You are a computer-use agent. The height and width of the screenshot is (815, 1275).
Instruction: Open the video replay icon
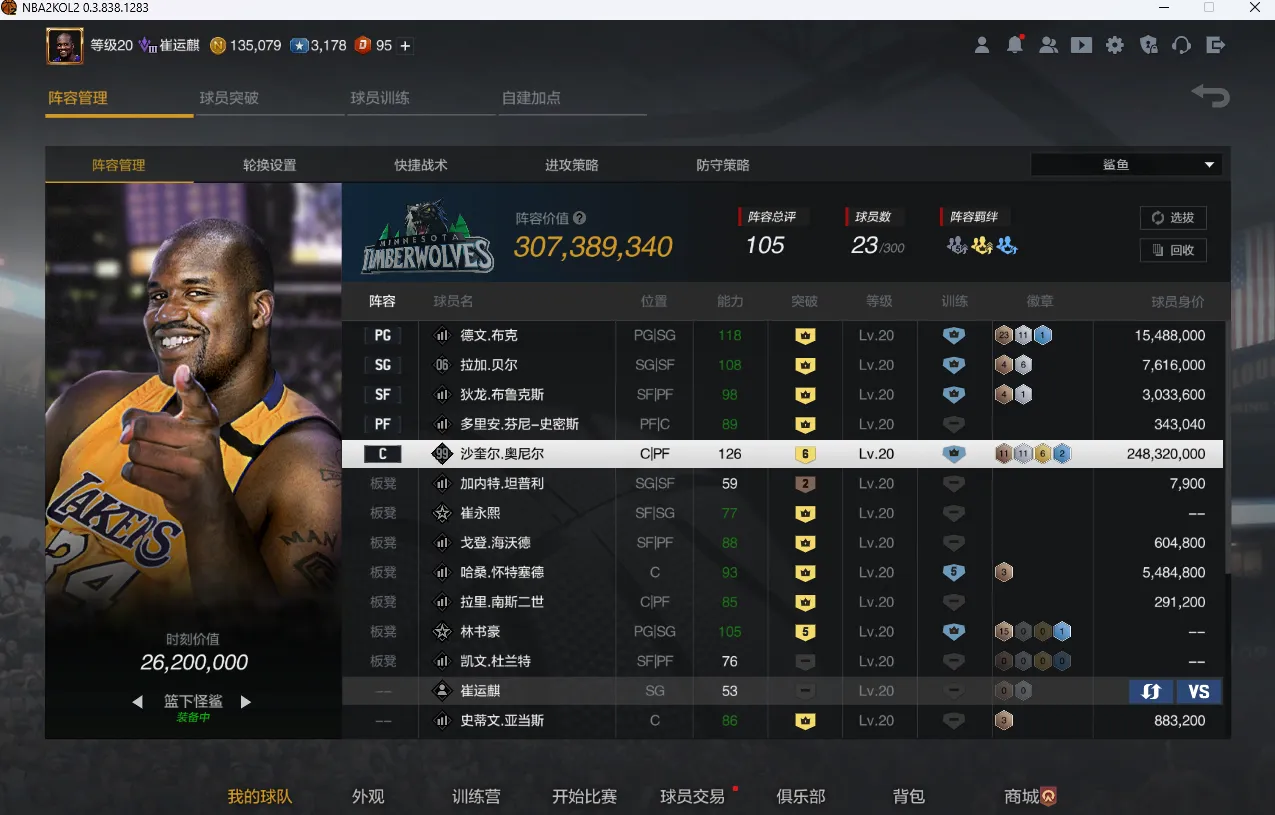click(1081, 45)
